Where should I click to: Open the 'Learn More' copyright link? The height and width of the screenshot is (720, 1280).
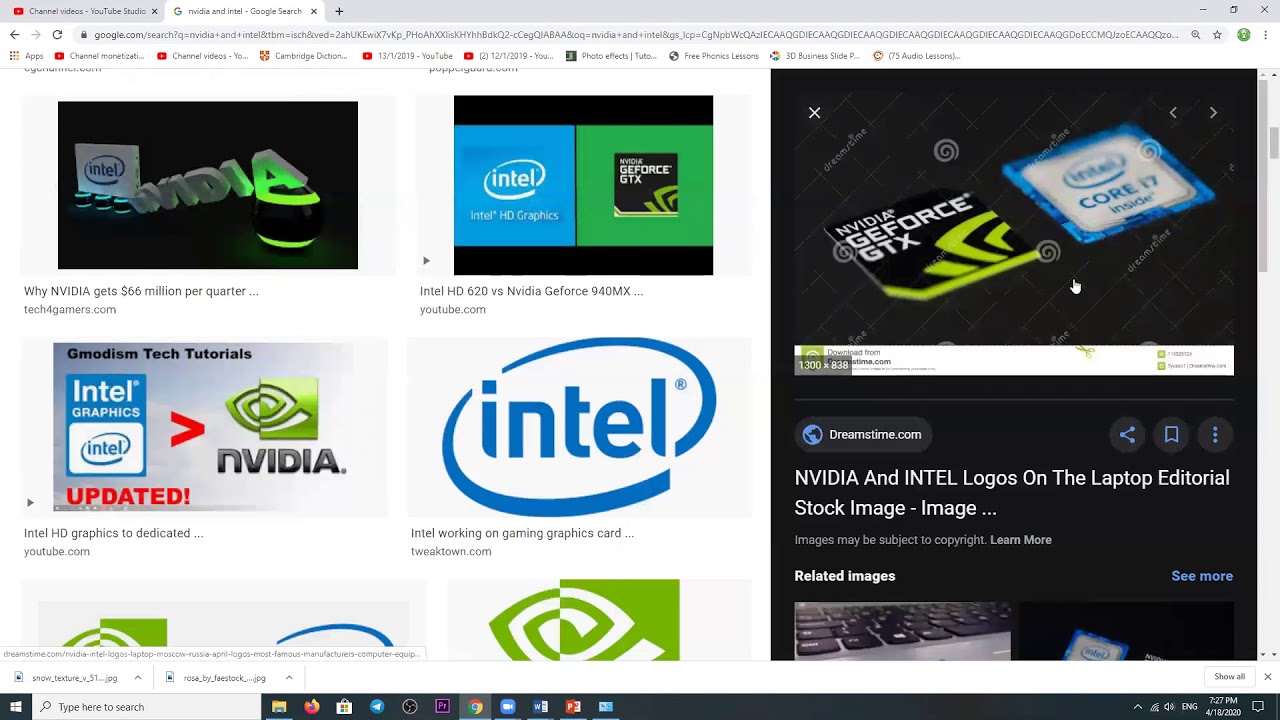[x=1020, y=540]
